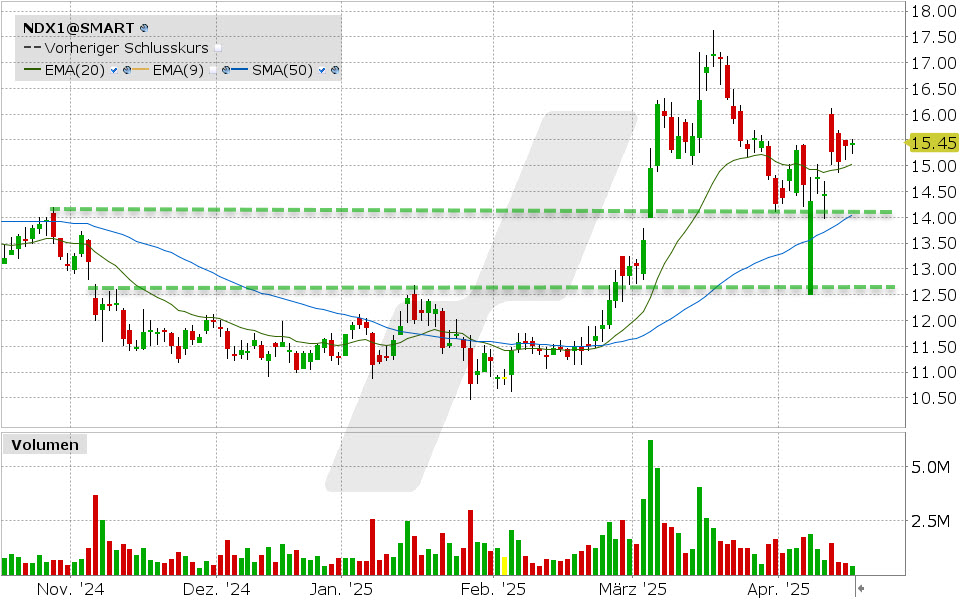Click the Dez. '24 date label
The height and width of the screenshot is (600, 960).
pyautogui.click(x=217, y=589)
